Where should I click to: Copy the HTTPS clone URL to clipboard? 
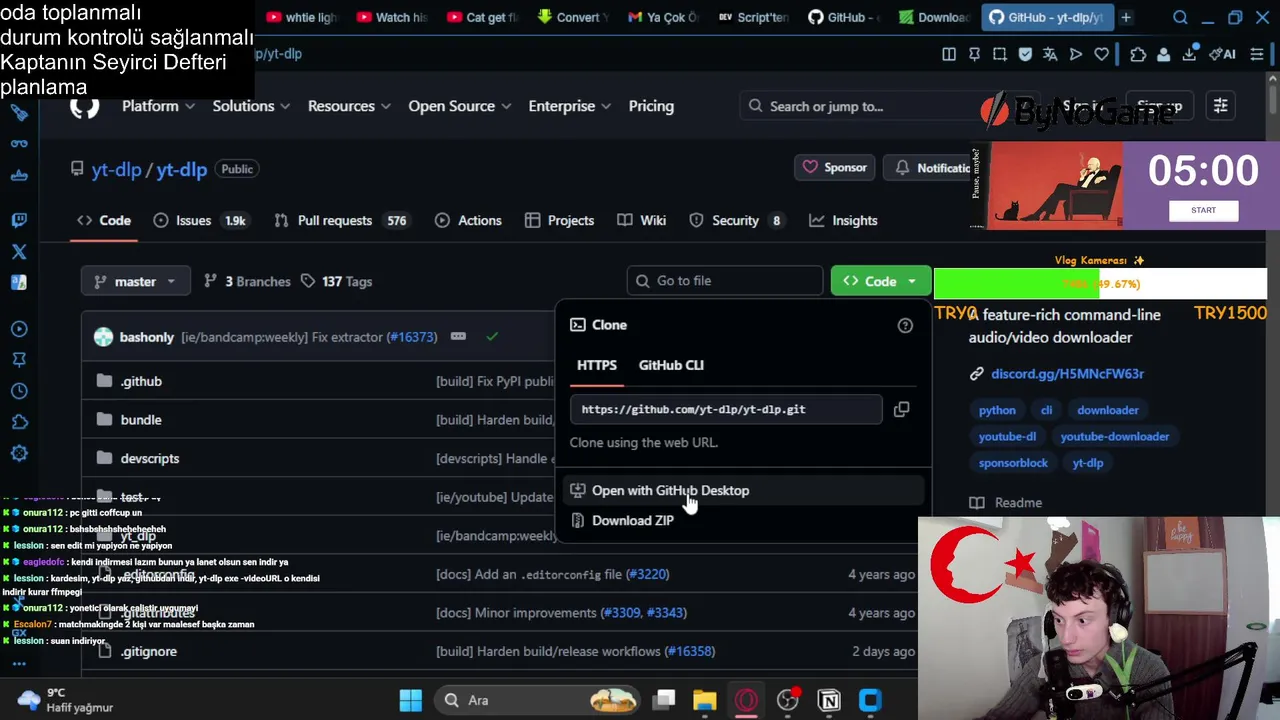pyautogui.click(x=901, y=409)
